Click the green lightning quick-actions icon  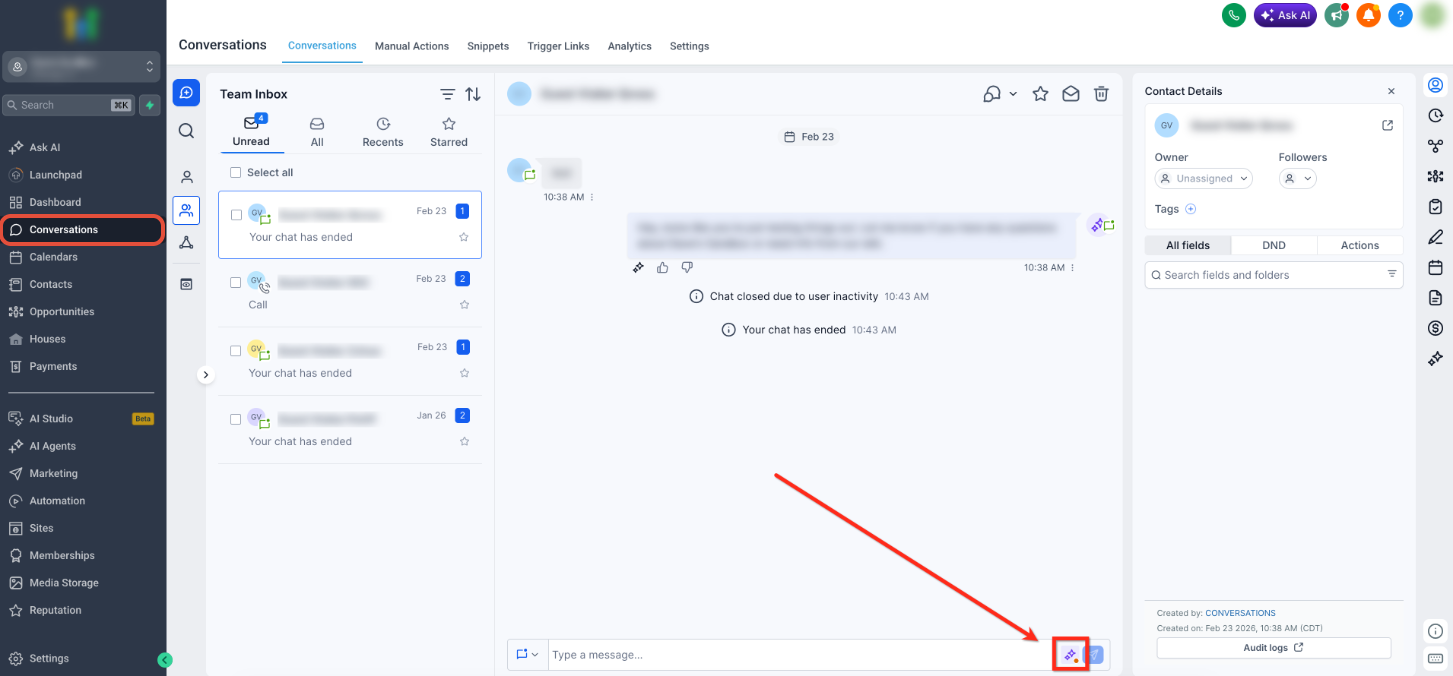(x=149, y=105)
